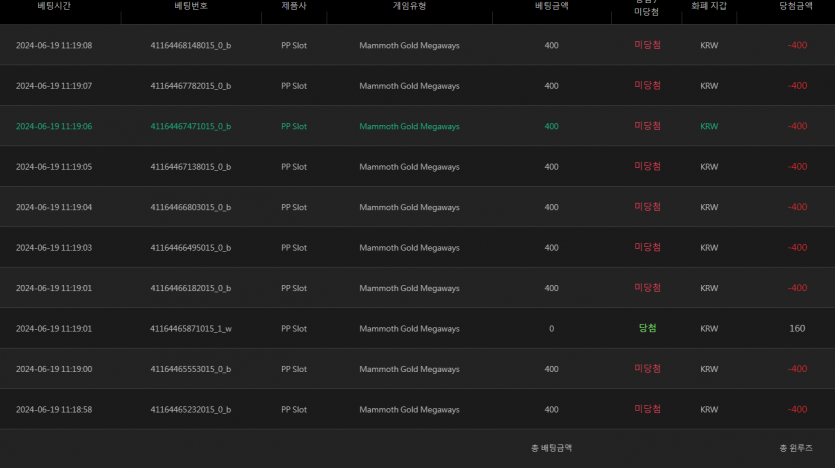This screenshot has height=468, width=835.
Task: Select bet number 41164467138015_0_b
Action: (x=191, y=167)
